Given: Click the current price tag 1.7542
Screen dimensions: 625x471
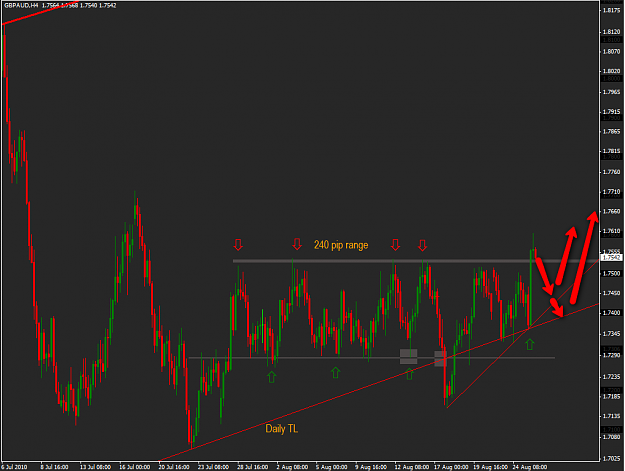Looking at the screenshot, I should (611, 258).
